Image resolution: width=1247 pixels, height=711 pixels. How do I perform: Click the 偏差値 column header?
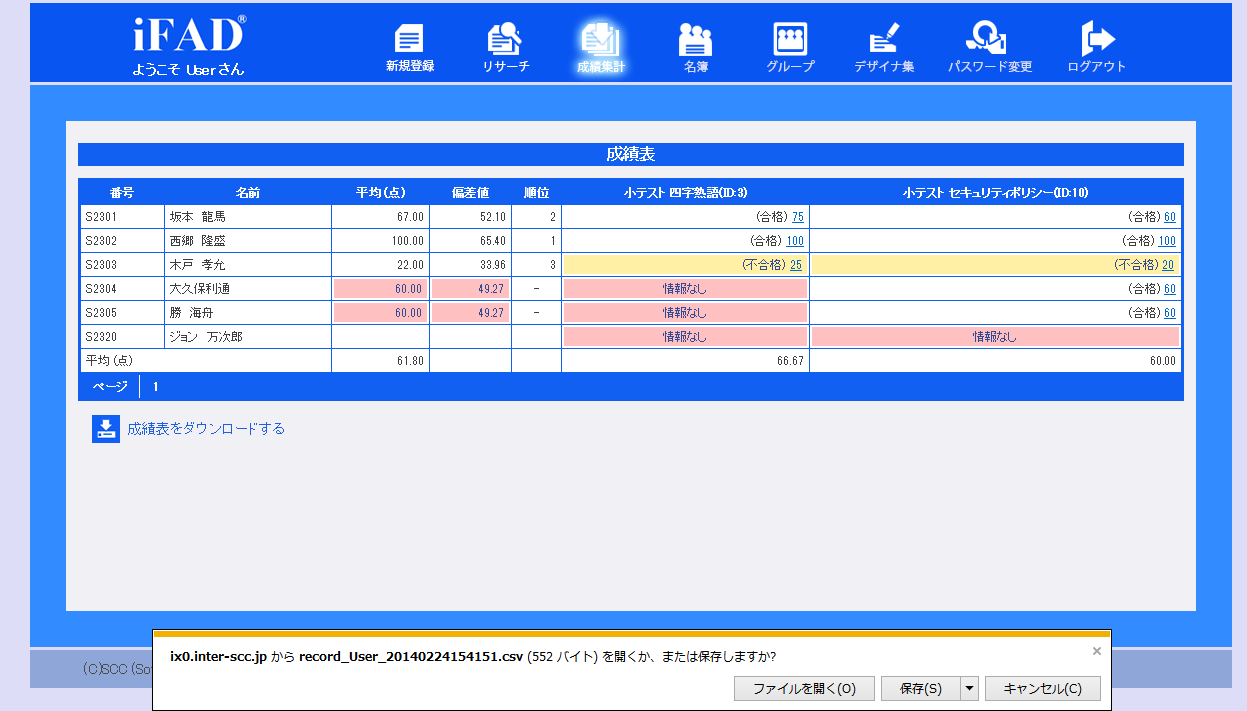click(470, 193)
